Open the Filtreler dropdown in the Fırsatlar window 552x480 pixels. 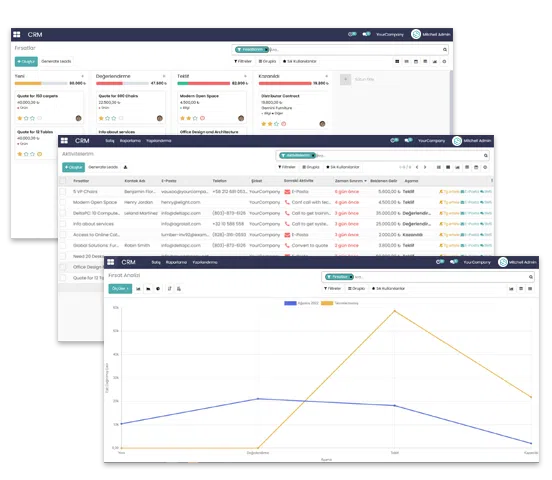[x=243, y=61]
